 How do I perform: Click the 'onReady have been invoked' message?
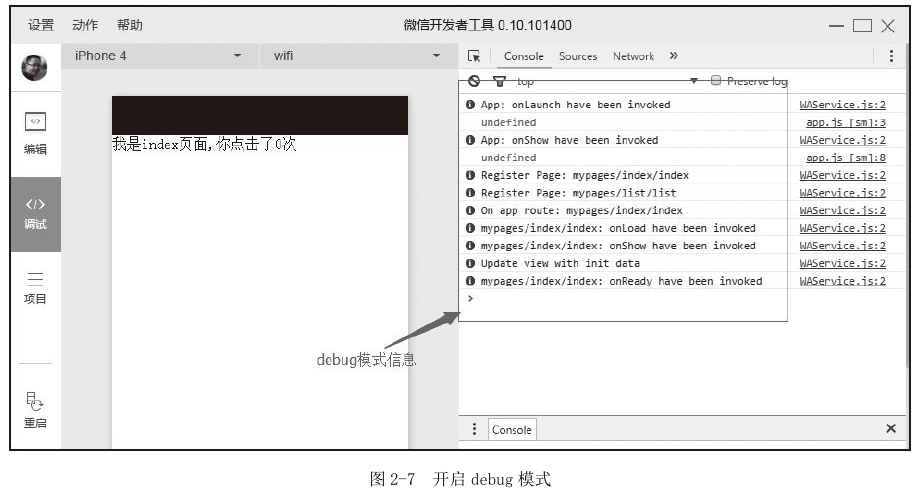click(621, 281)
